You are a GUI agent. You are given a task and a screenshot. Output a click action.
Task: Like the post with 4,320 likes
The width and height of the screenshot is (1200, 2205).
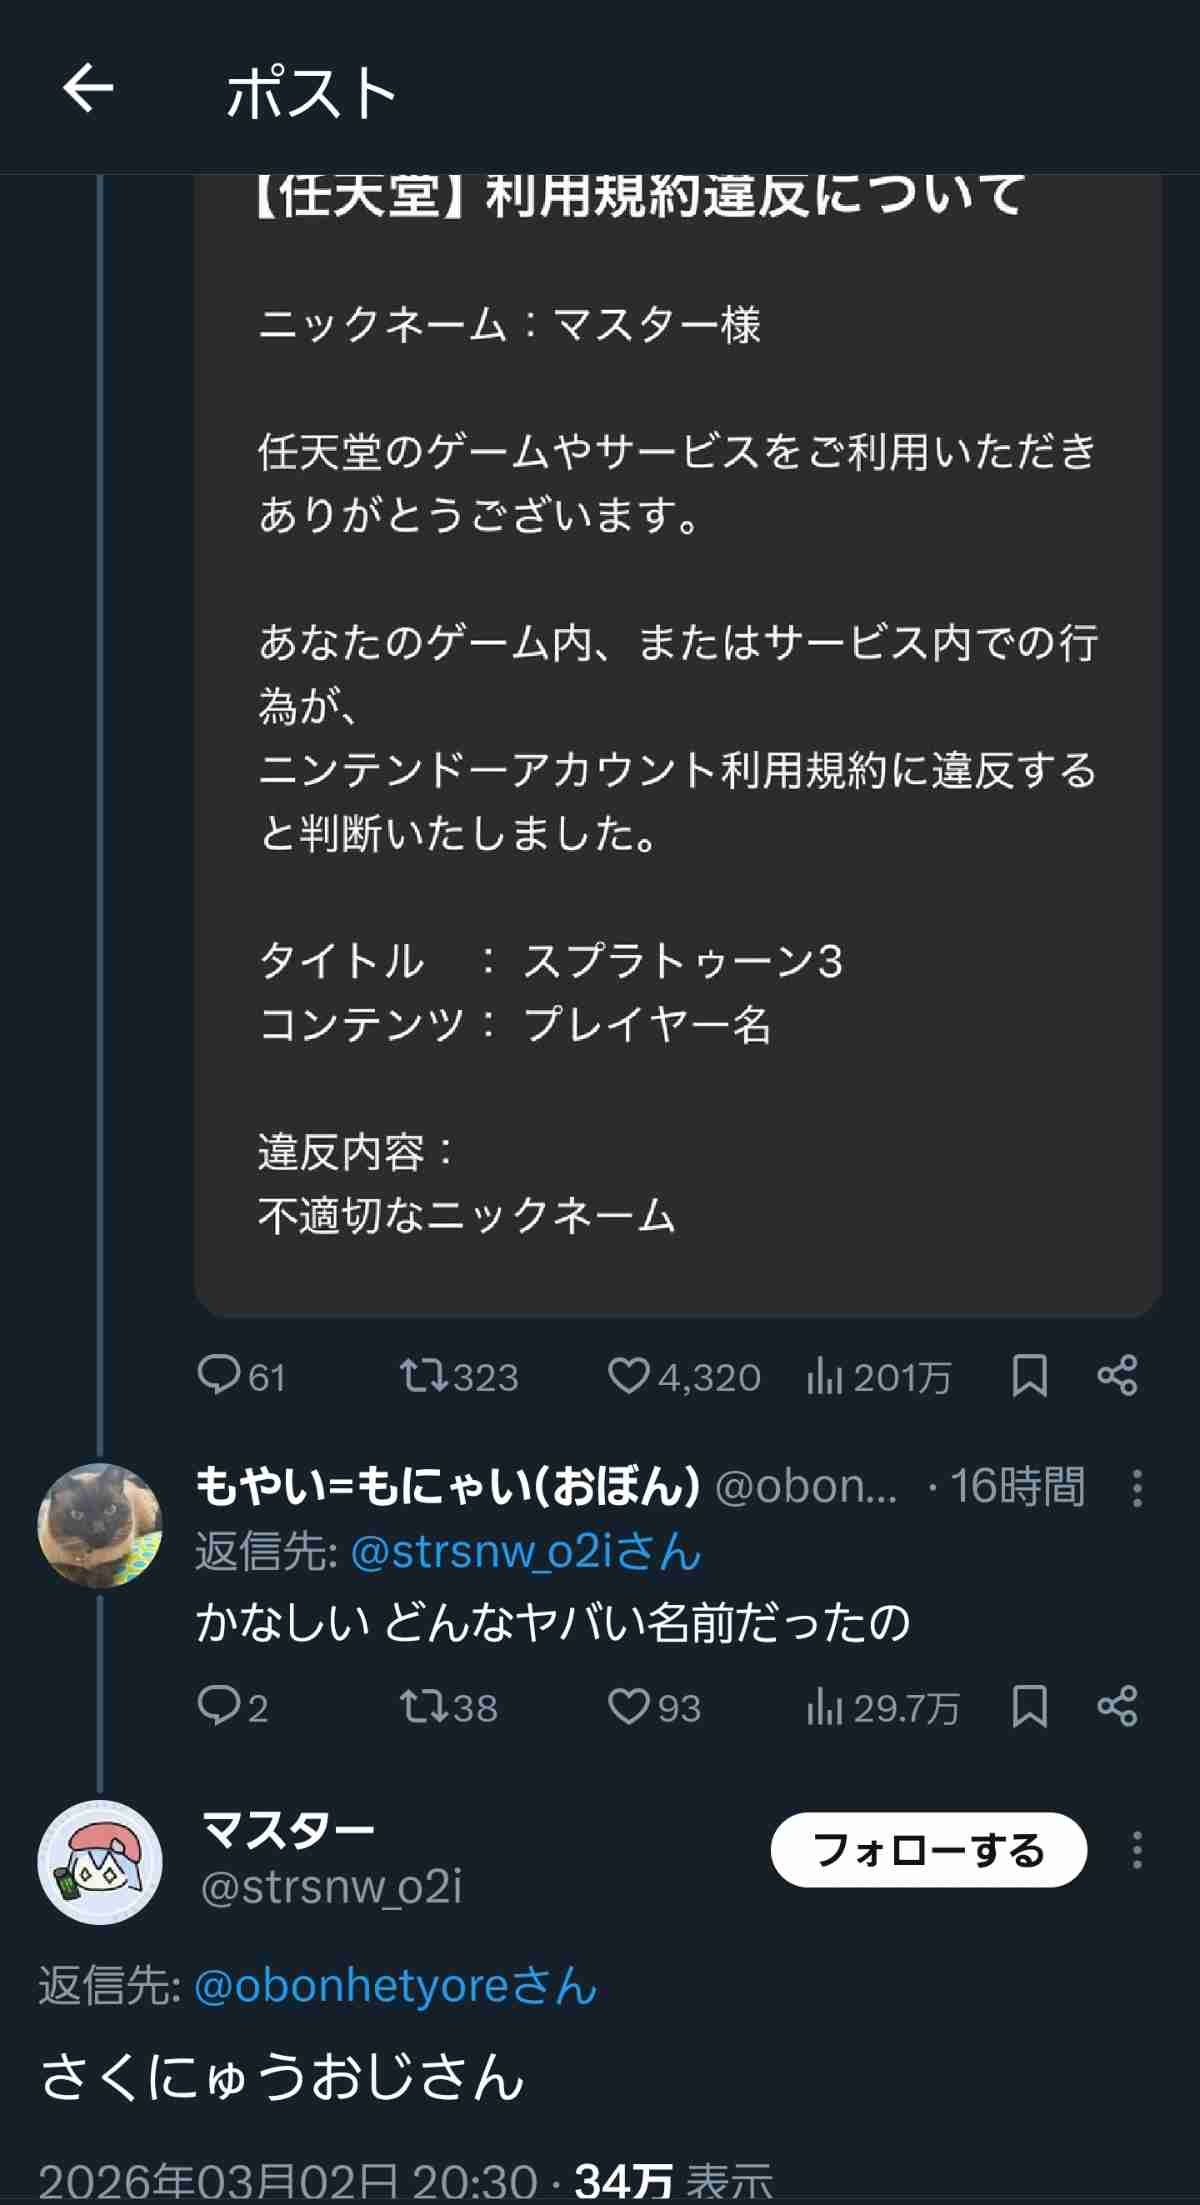tap(628, 1375)
